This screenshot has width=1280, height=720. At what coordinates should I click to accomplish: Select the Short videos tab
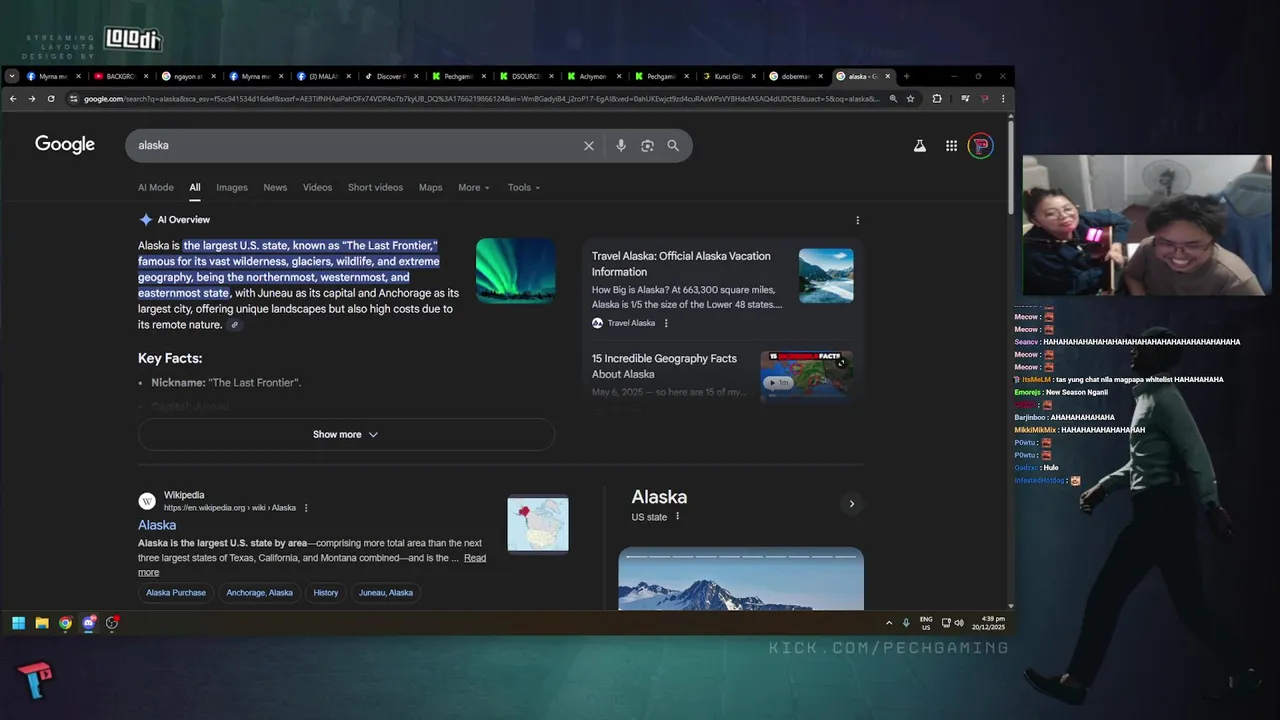point(375,188)
